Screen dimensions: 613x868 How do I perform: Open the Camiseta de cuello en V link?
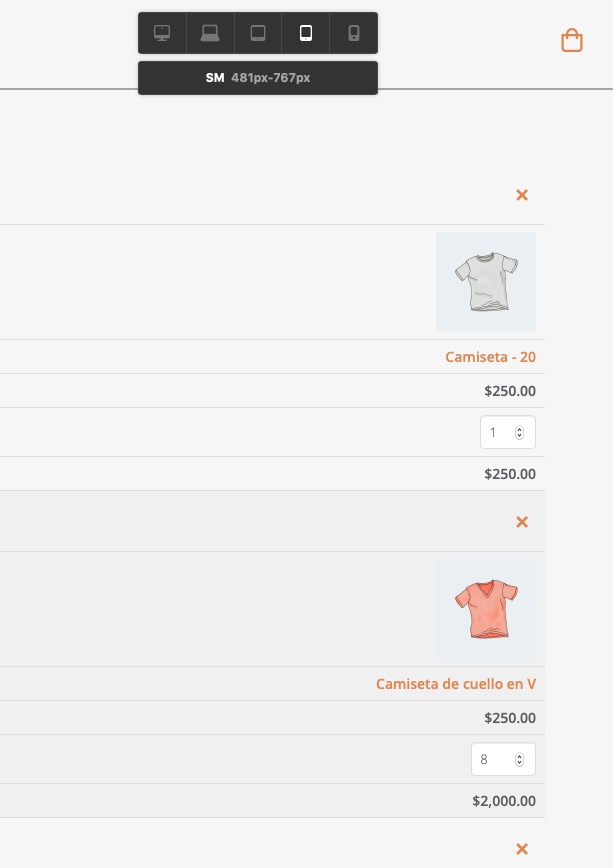pyautogui.click(x=456, y=684)
